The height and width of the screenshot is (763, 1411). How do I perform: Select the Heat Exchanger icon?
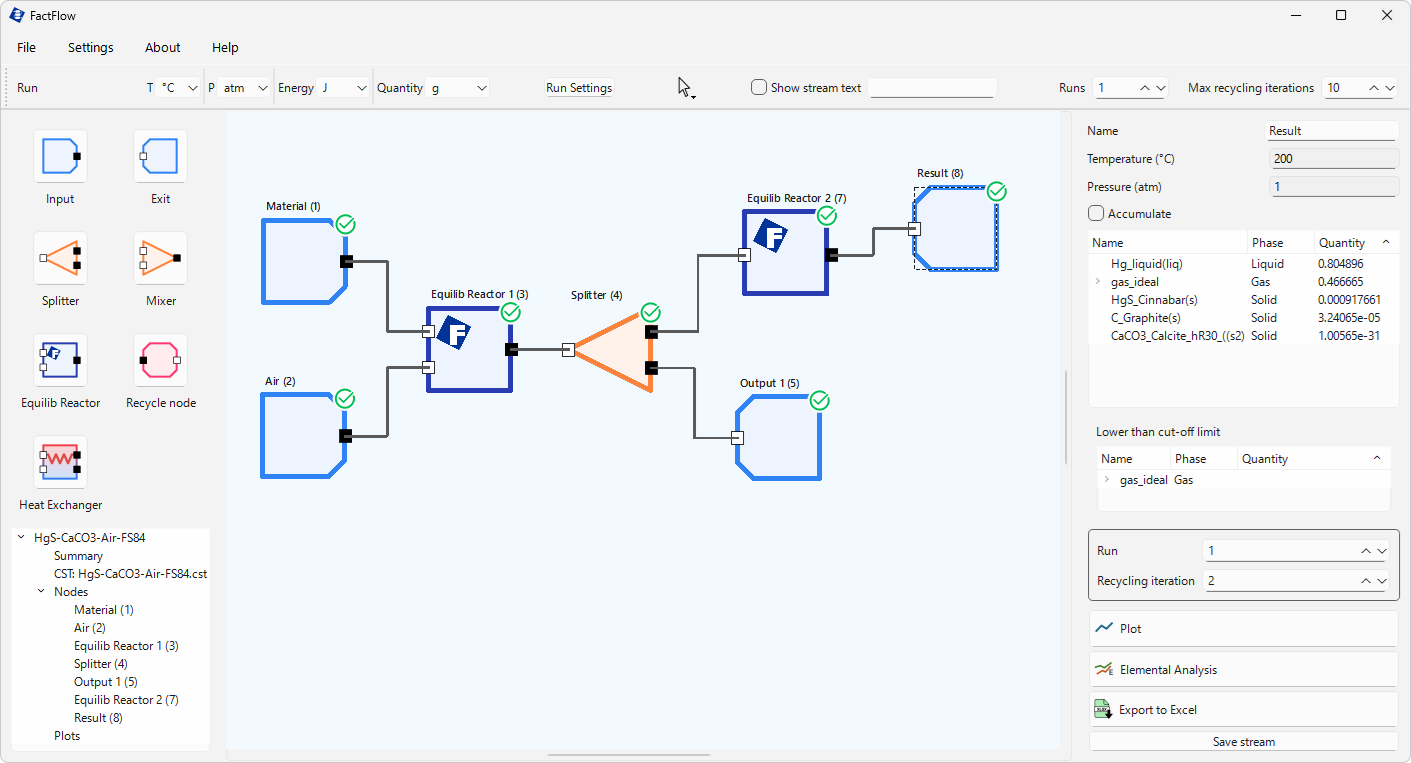click(x=60, y=463)
